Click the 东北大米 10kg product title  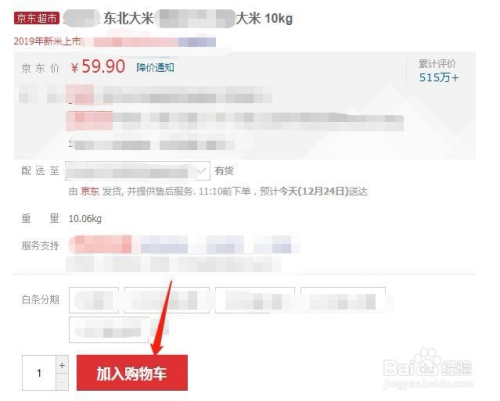[198, 18]
